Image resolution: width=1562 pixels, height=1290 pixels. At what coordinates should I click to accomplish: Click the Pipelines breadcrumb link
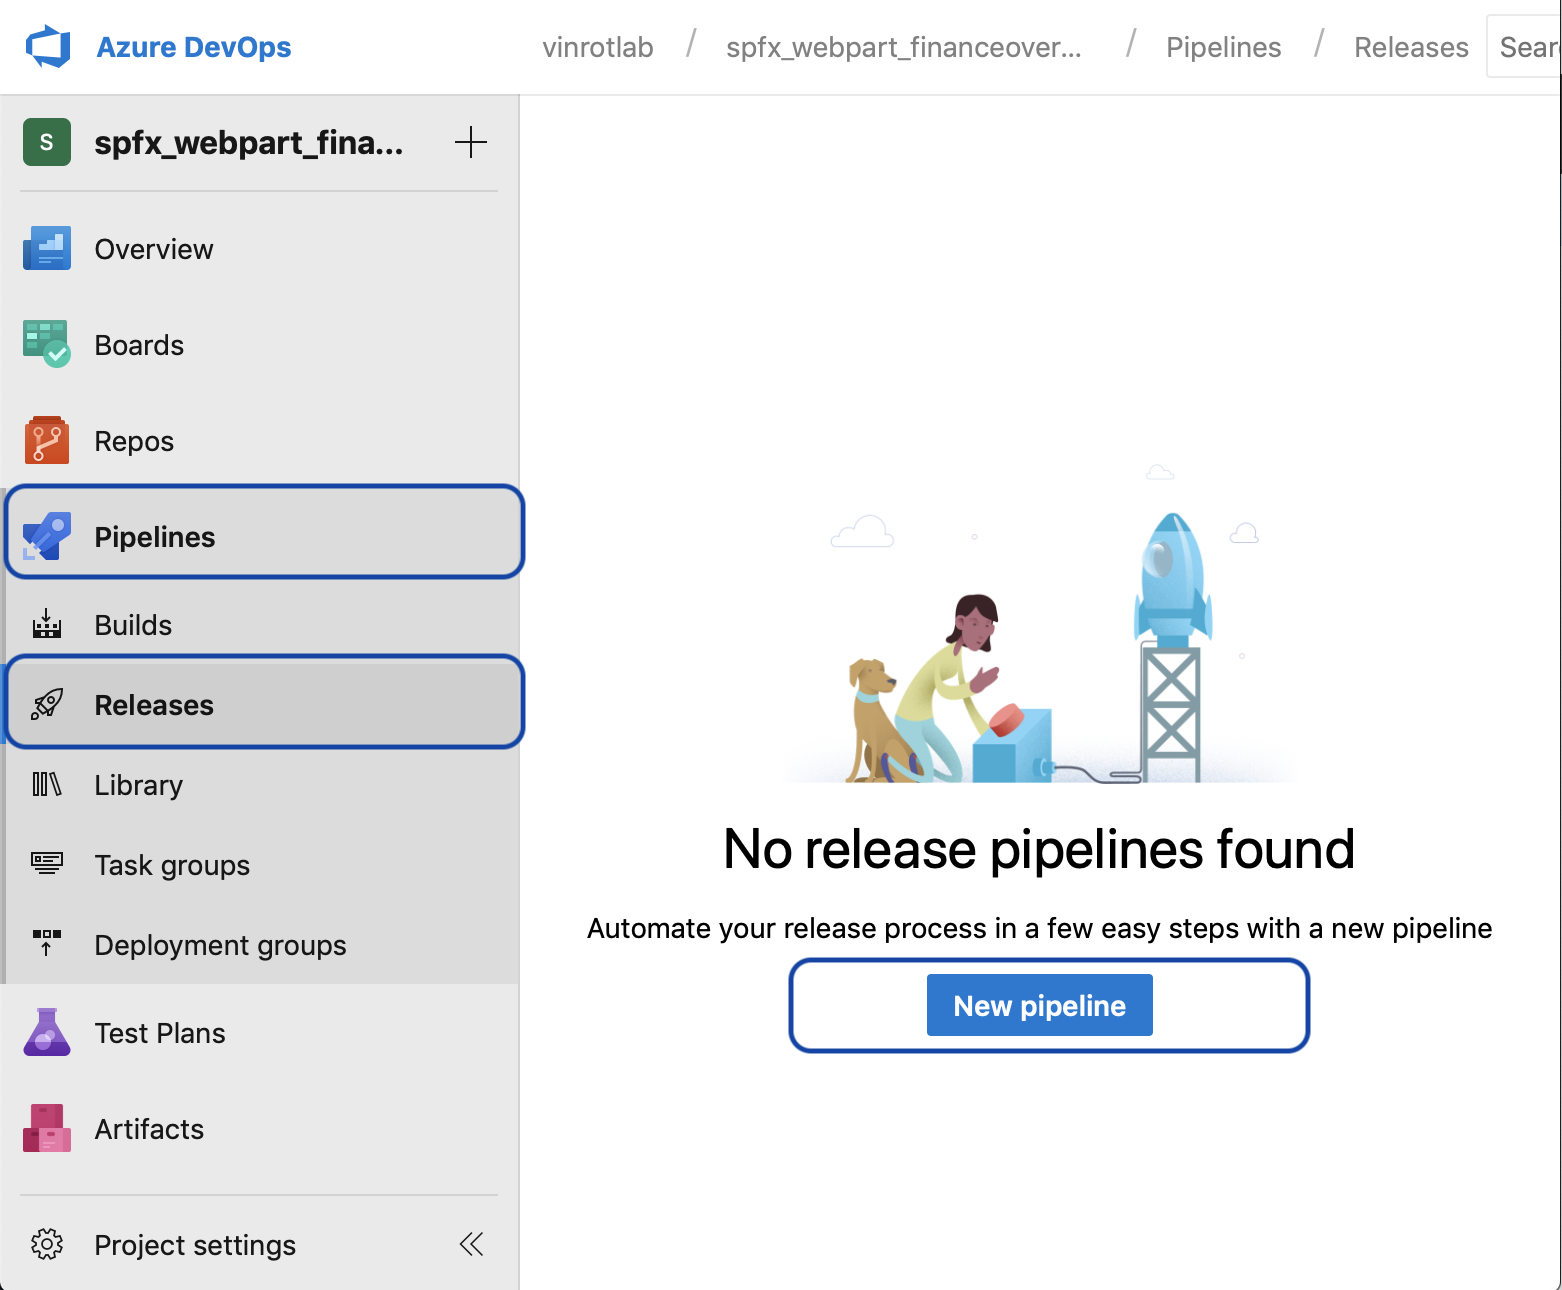pyautogui.click(x=1223, y=47)
